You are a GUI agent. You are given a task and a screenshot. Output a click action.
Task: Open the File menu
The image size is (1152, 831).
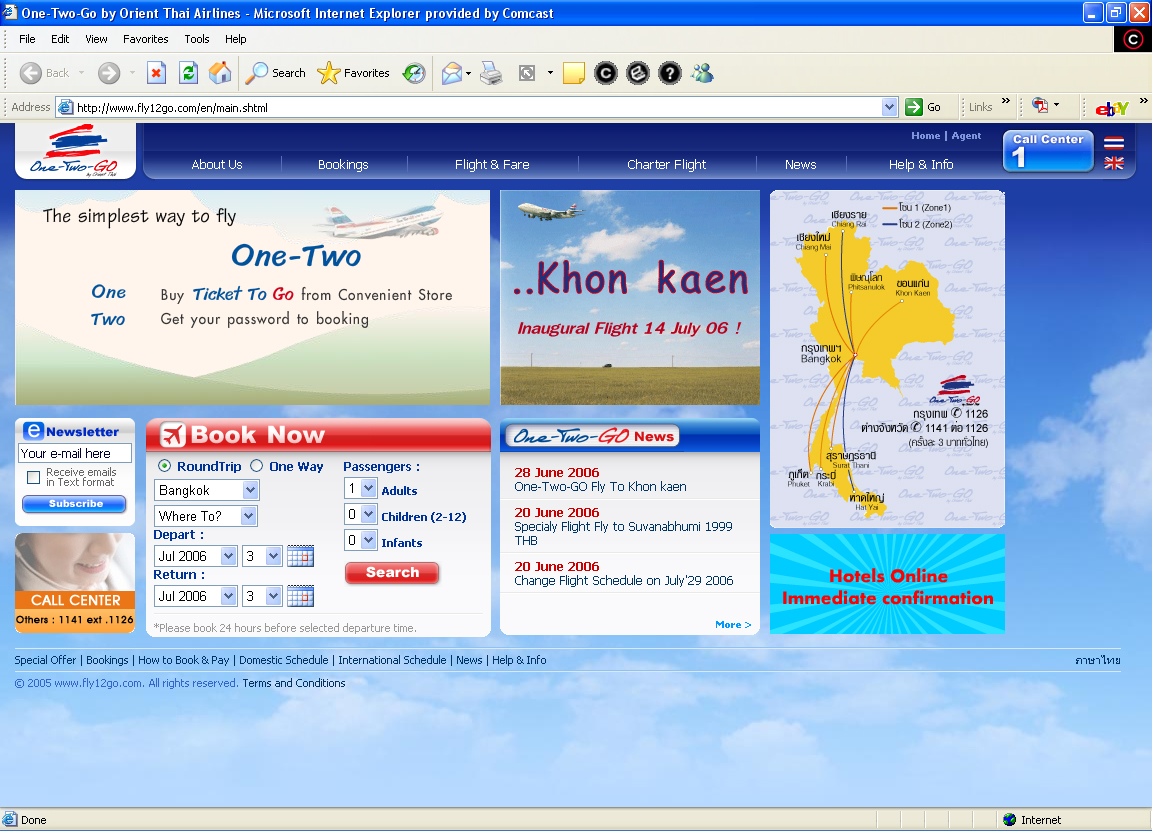(x=27, y=39)
